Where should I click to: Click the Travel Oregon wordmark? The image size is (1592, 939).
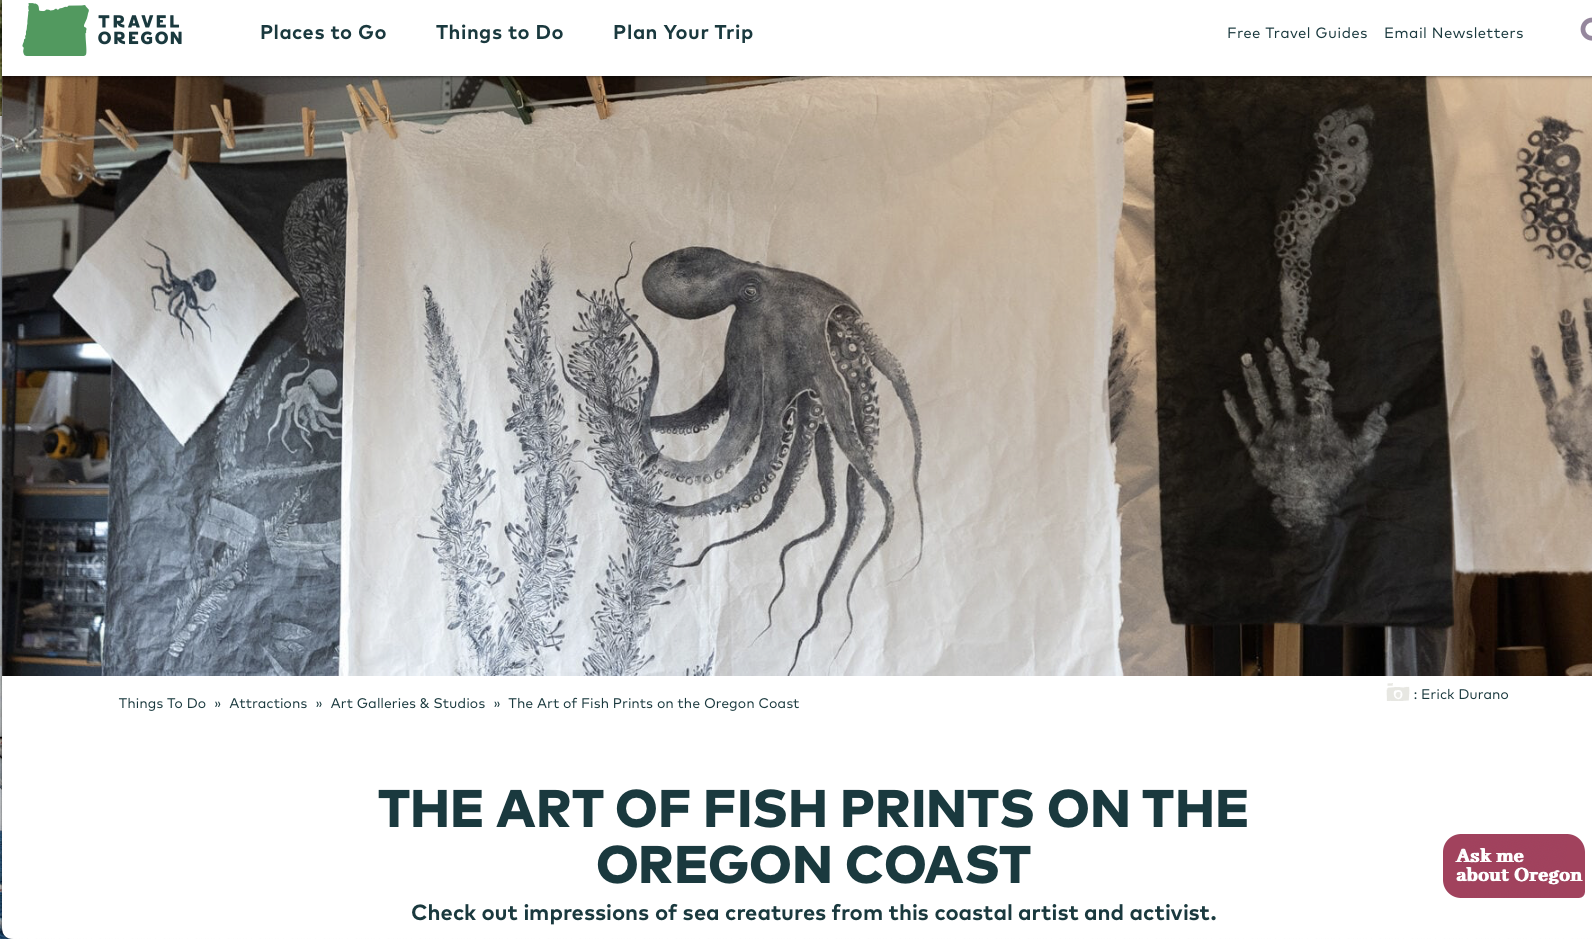click(x=140, y=30)
